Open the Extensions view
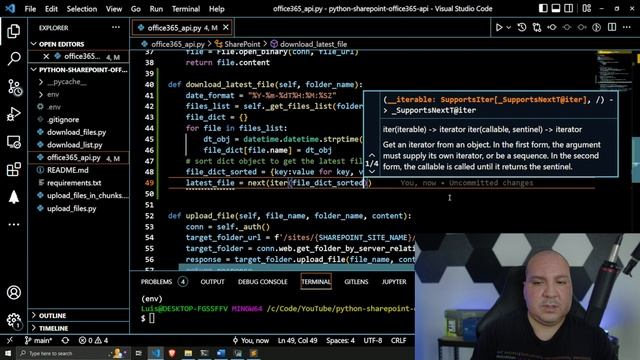Screen dimensions: 640x360 (x=13, y=169)
